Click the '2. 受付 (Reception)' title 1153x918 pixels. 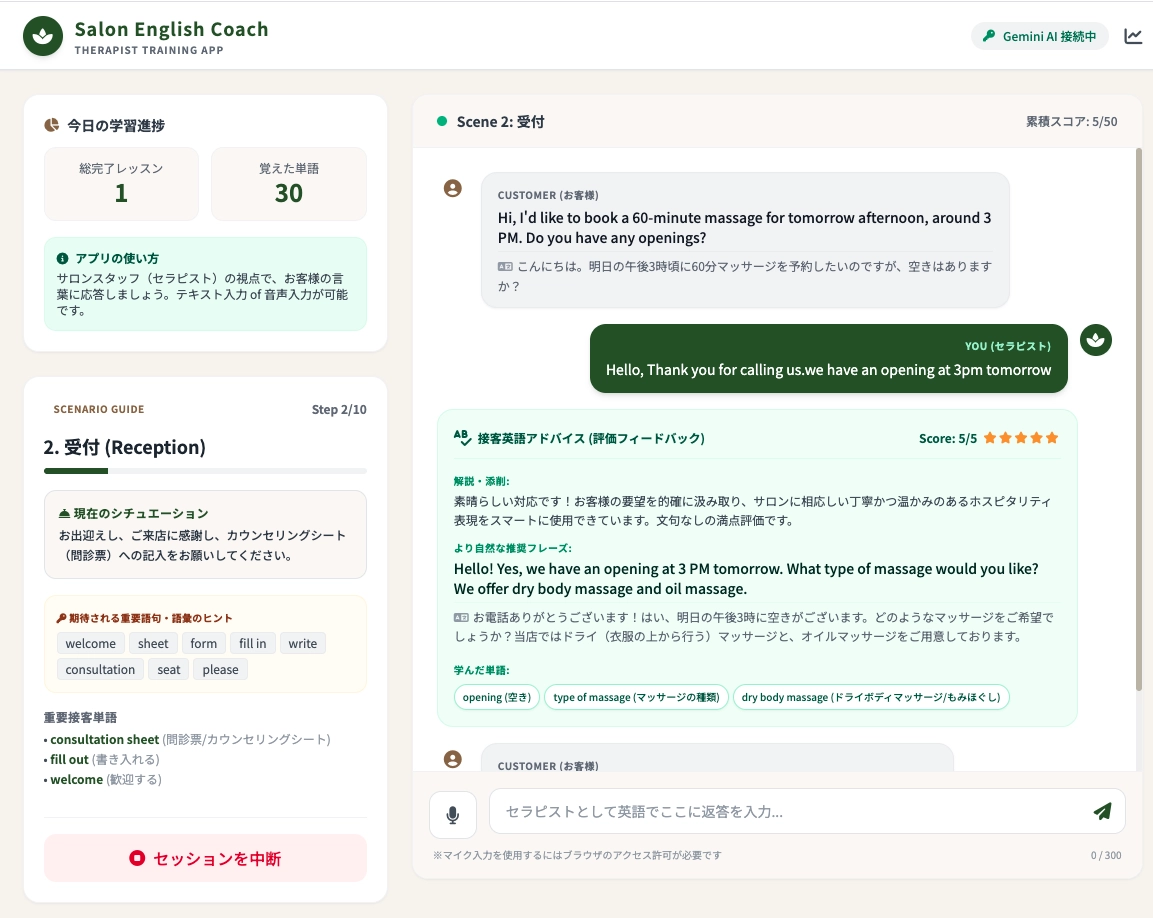pos(124,447)
